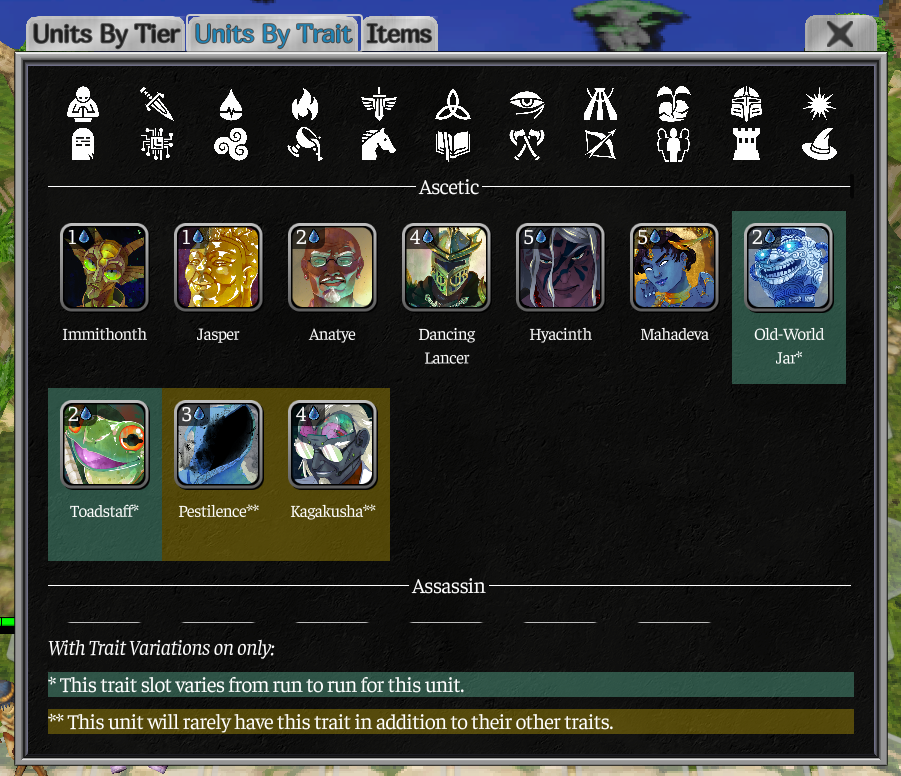Select the crossed axes trait icon
The image size is (901, 776).
[526, 144]
